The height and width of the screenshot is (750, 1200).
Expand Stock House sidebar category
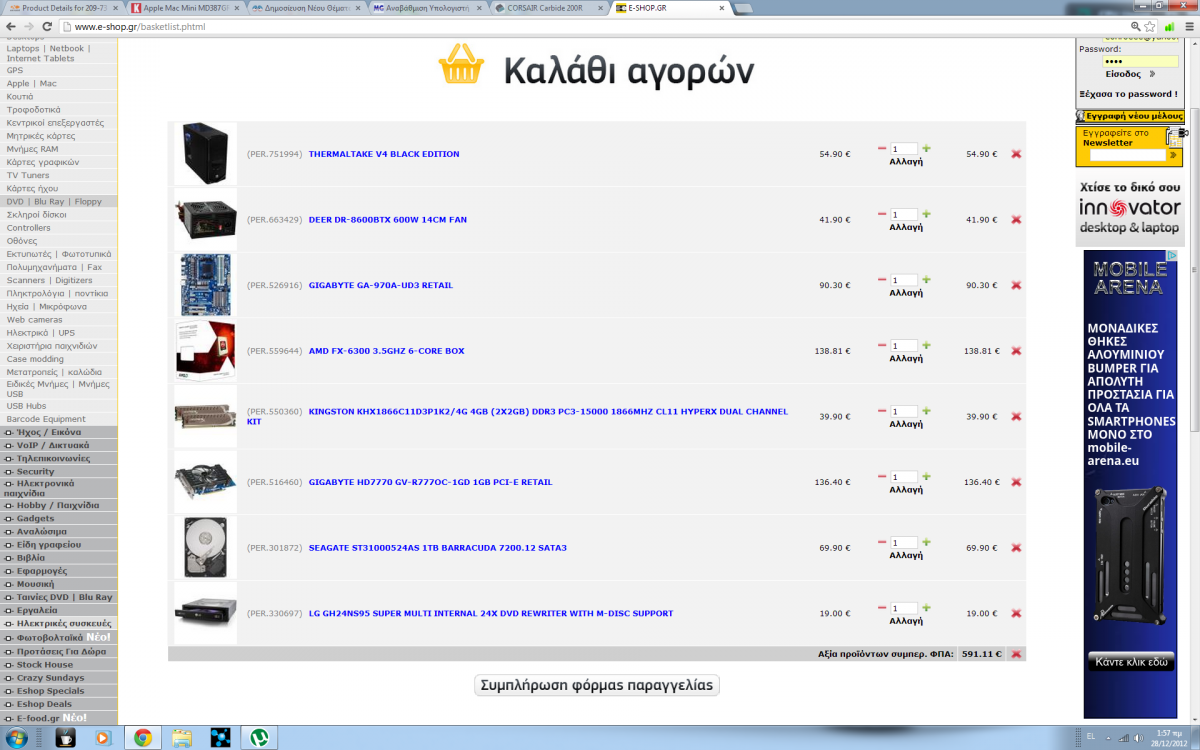click(59, 664)
